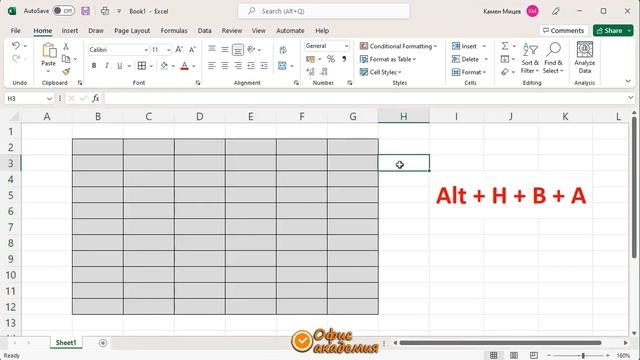Image resolution: width=640 pixels, height=360 pixels.
Task: Expand the Paste options arrow
Action: (48, 71)
